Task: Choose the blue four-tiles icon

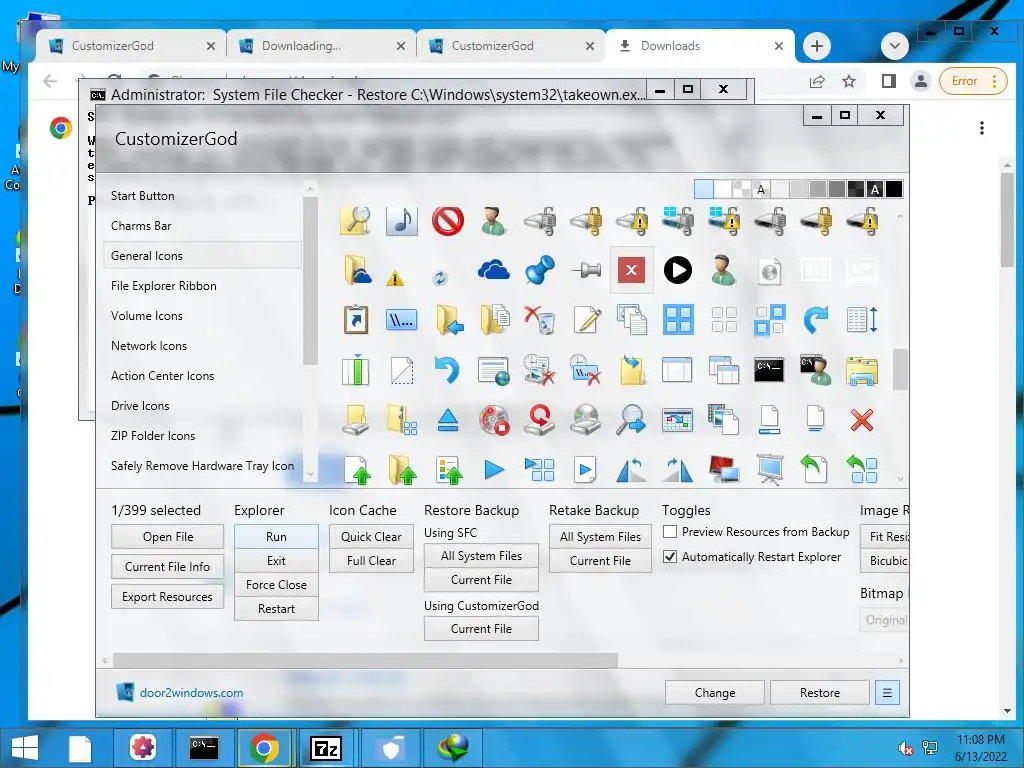Action: [x=677, y=319]
